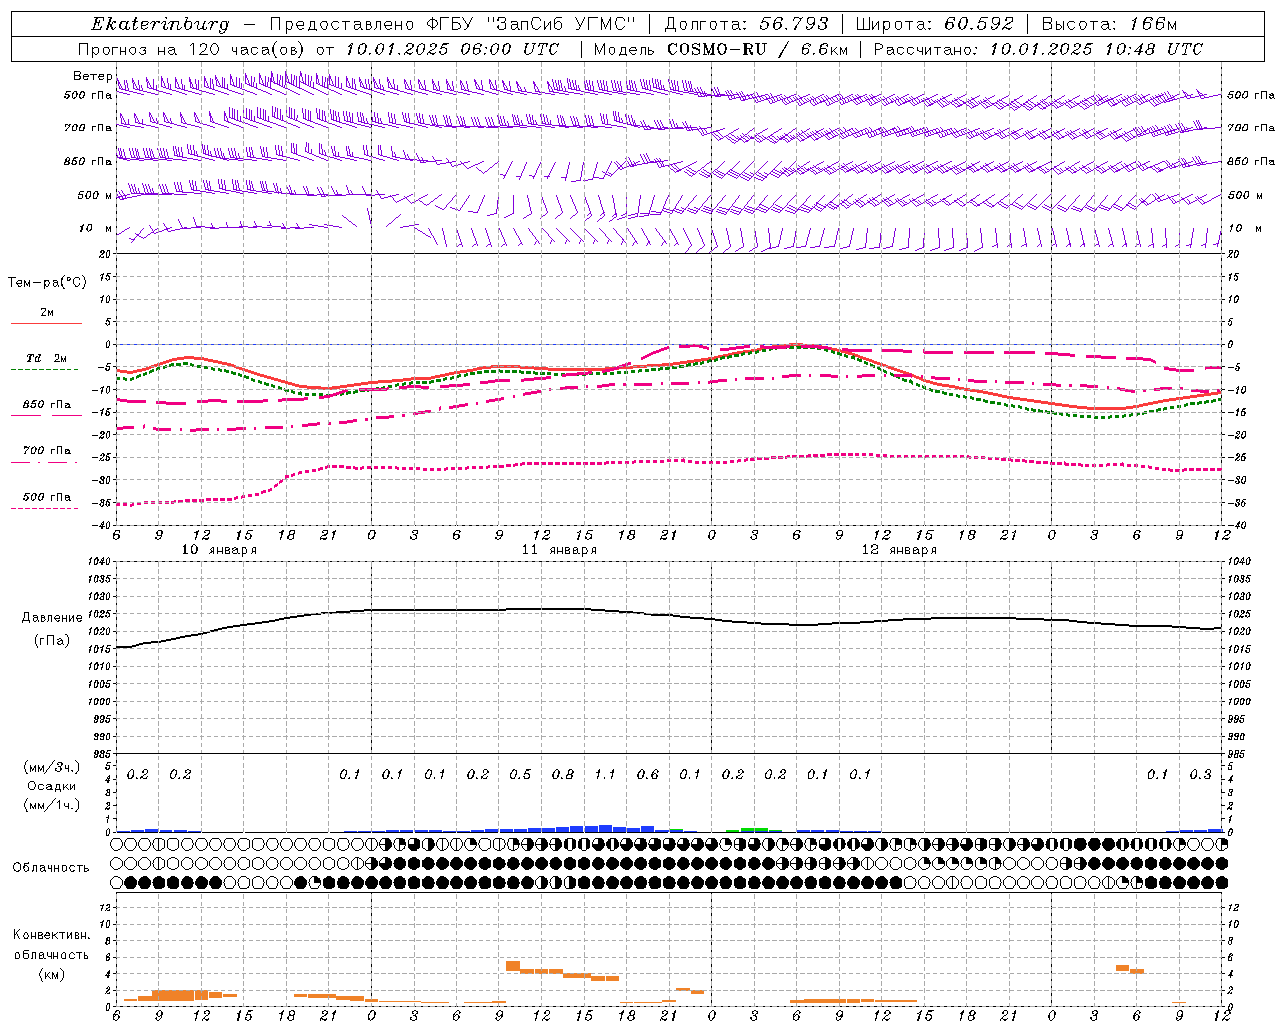Click the 'Тем-ра(°C)' axis title

pos(47,283)
